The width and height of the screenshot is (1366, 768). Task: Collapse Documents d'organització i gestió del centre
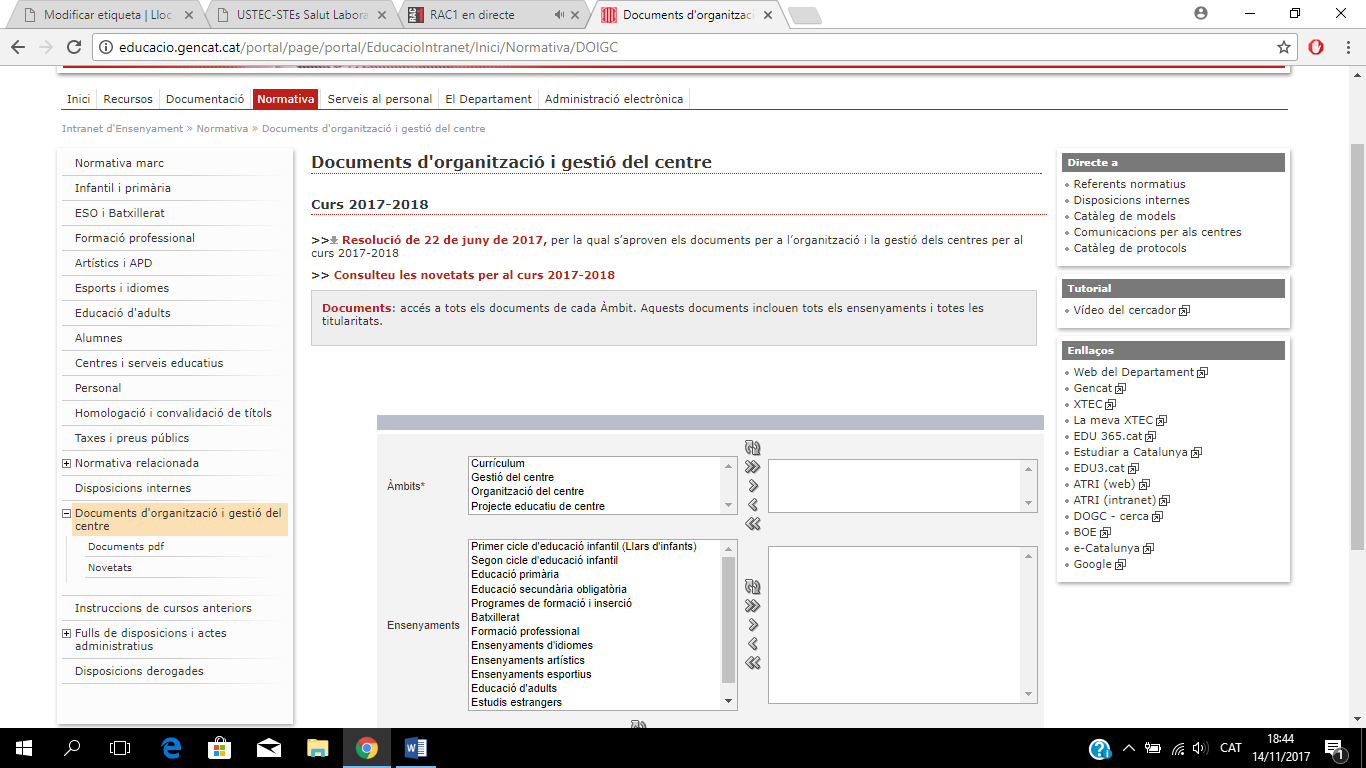[x=67, y=513]
